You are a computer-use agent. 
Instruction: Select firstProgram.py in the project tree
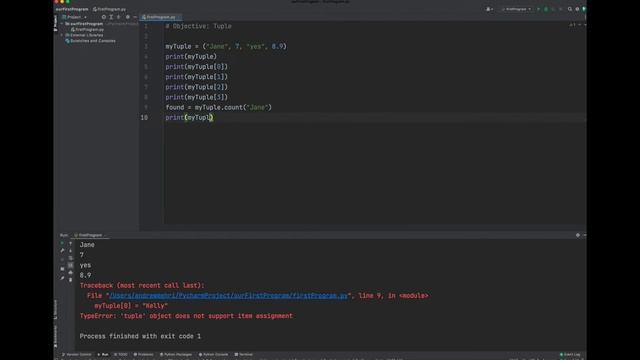pyautogui.click(x=87, y=29)
